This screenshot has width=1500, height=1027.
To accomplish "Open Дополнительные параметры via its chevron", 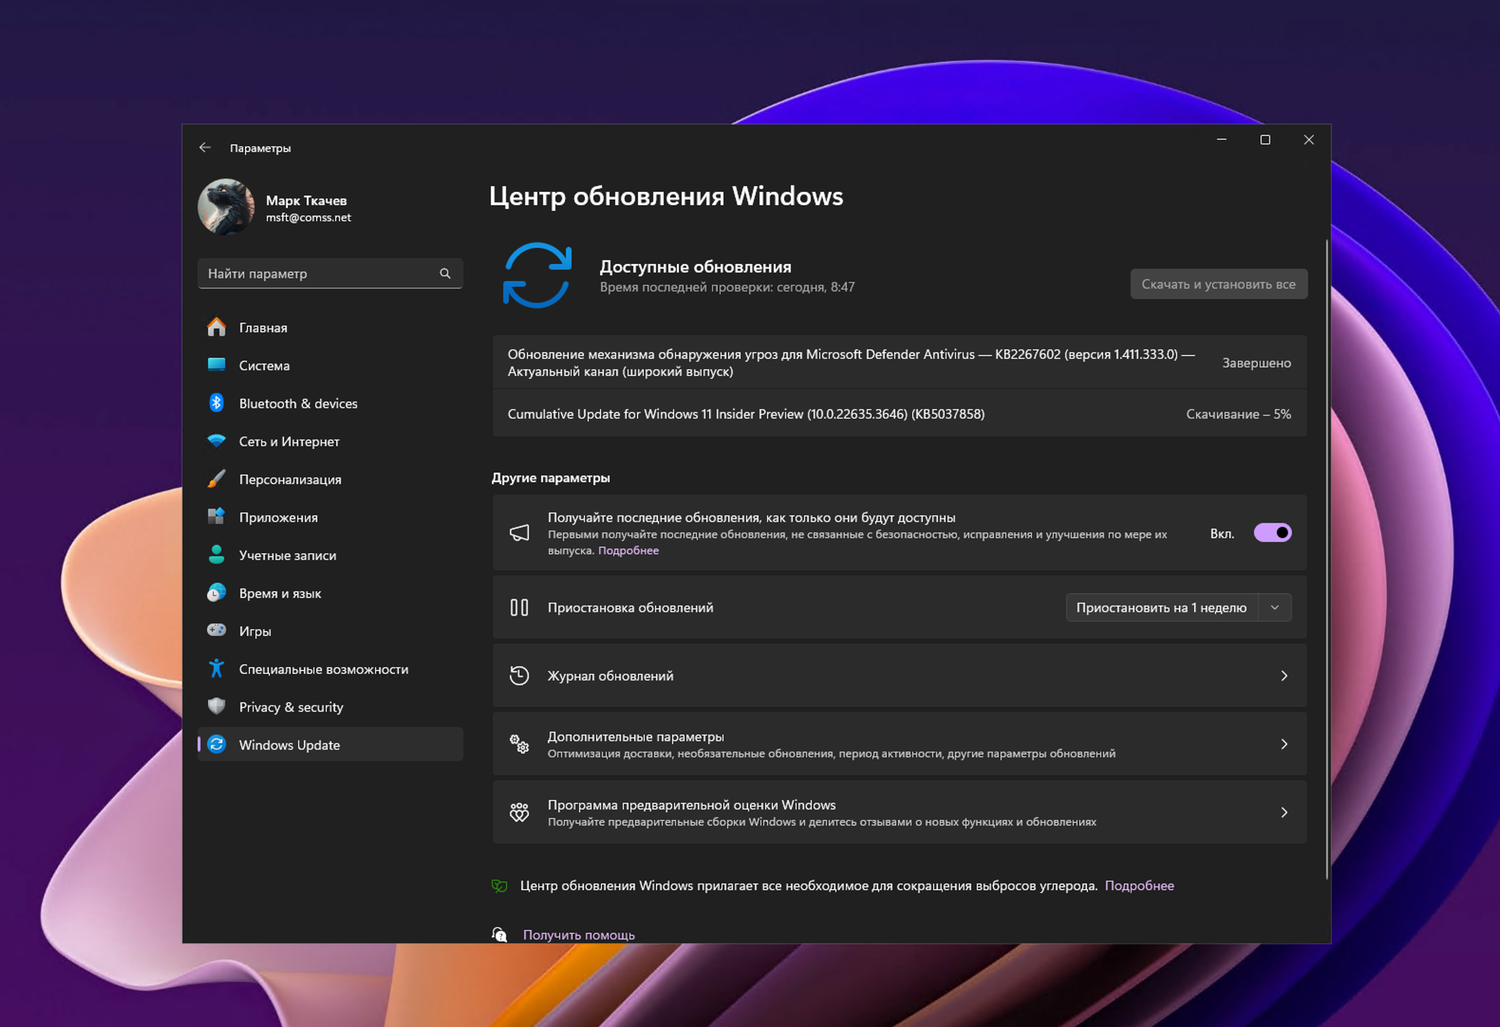I will 1284,744.
